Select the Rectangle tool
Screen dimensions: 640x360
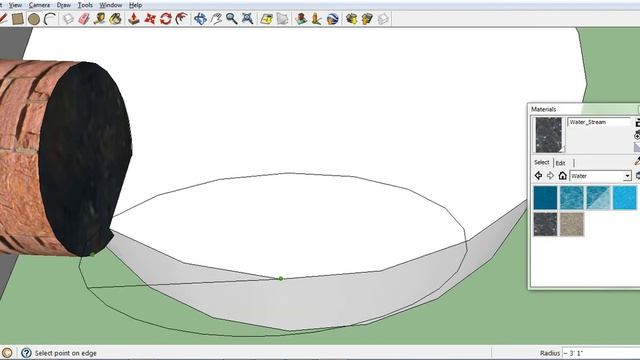click(x=18, y=19)
